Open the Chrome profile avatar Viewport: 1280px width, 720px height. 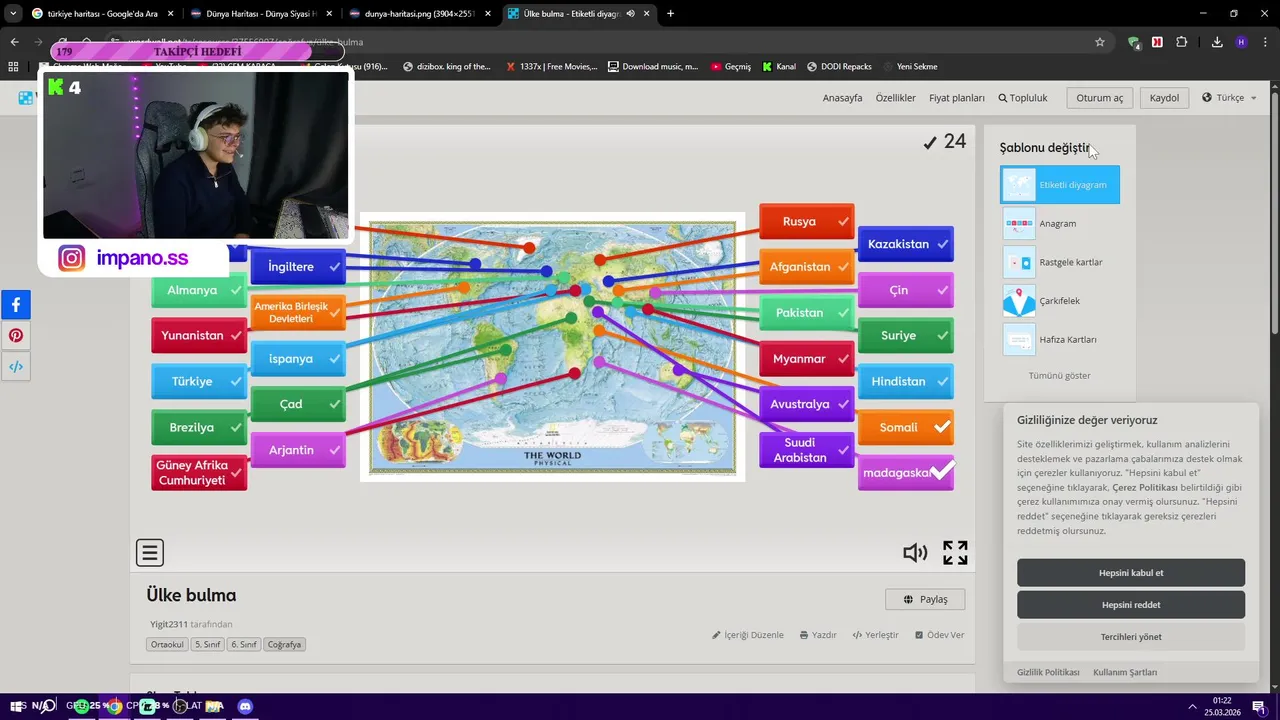click(x=1241, y=42)
